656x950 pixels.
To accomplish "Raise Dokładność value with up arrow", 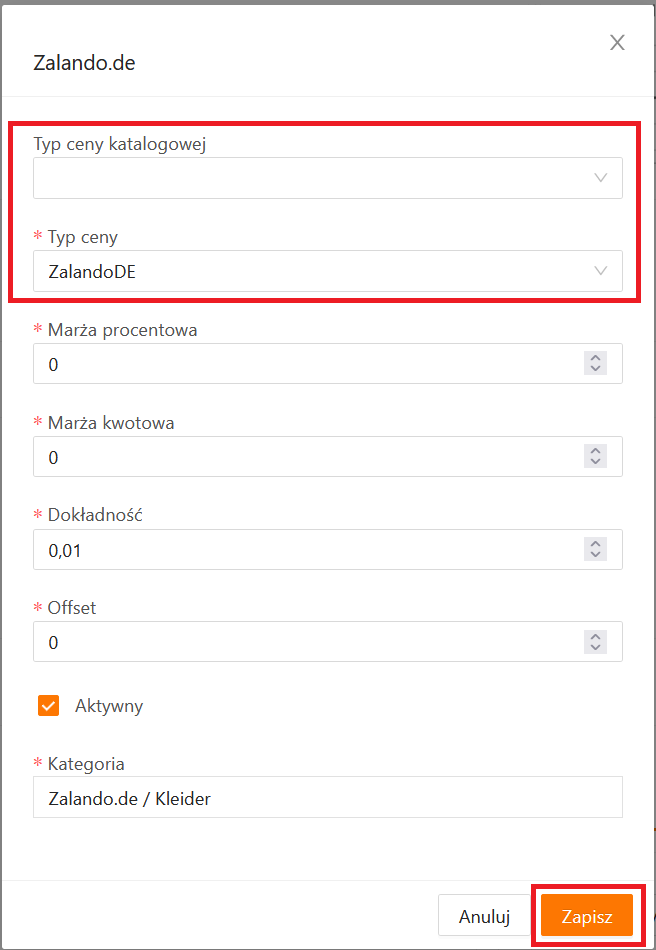I will point(596,544).
